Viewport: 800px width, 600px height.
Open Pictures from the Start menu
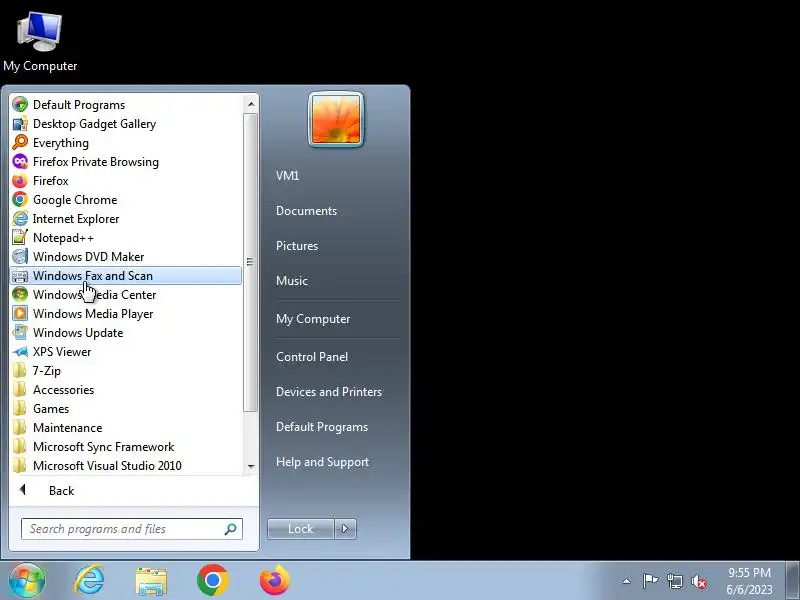click(297, 245)
